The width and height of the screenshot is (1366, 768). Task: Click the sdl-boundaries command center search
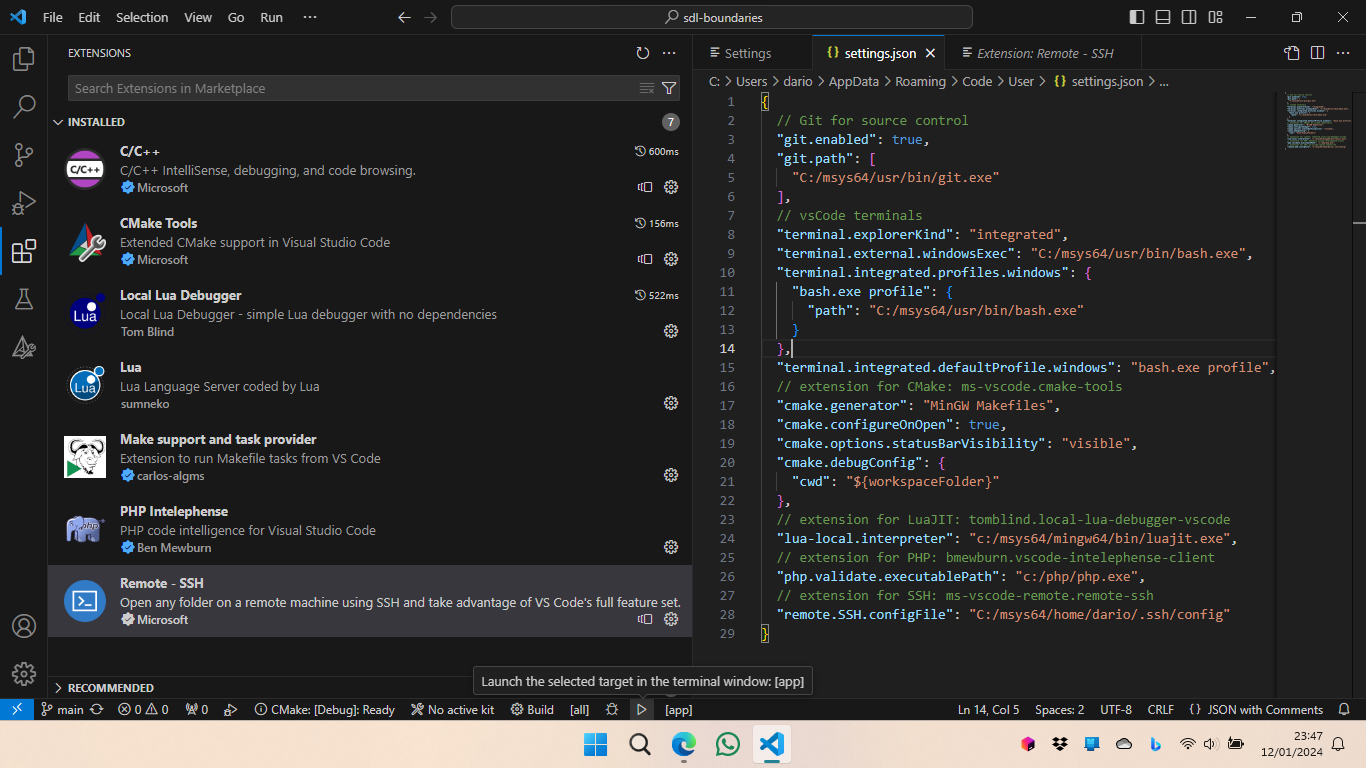click(x=712, y=17)
